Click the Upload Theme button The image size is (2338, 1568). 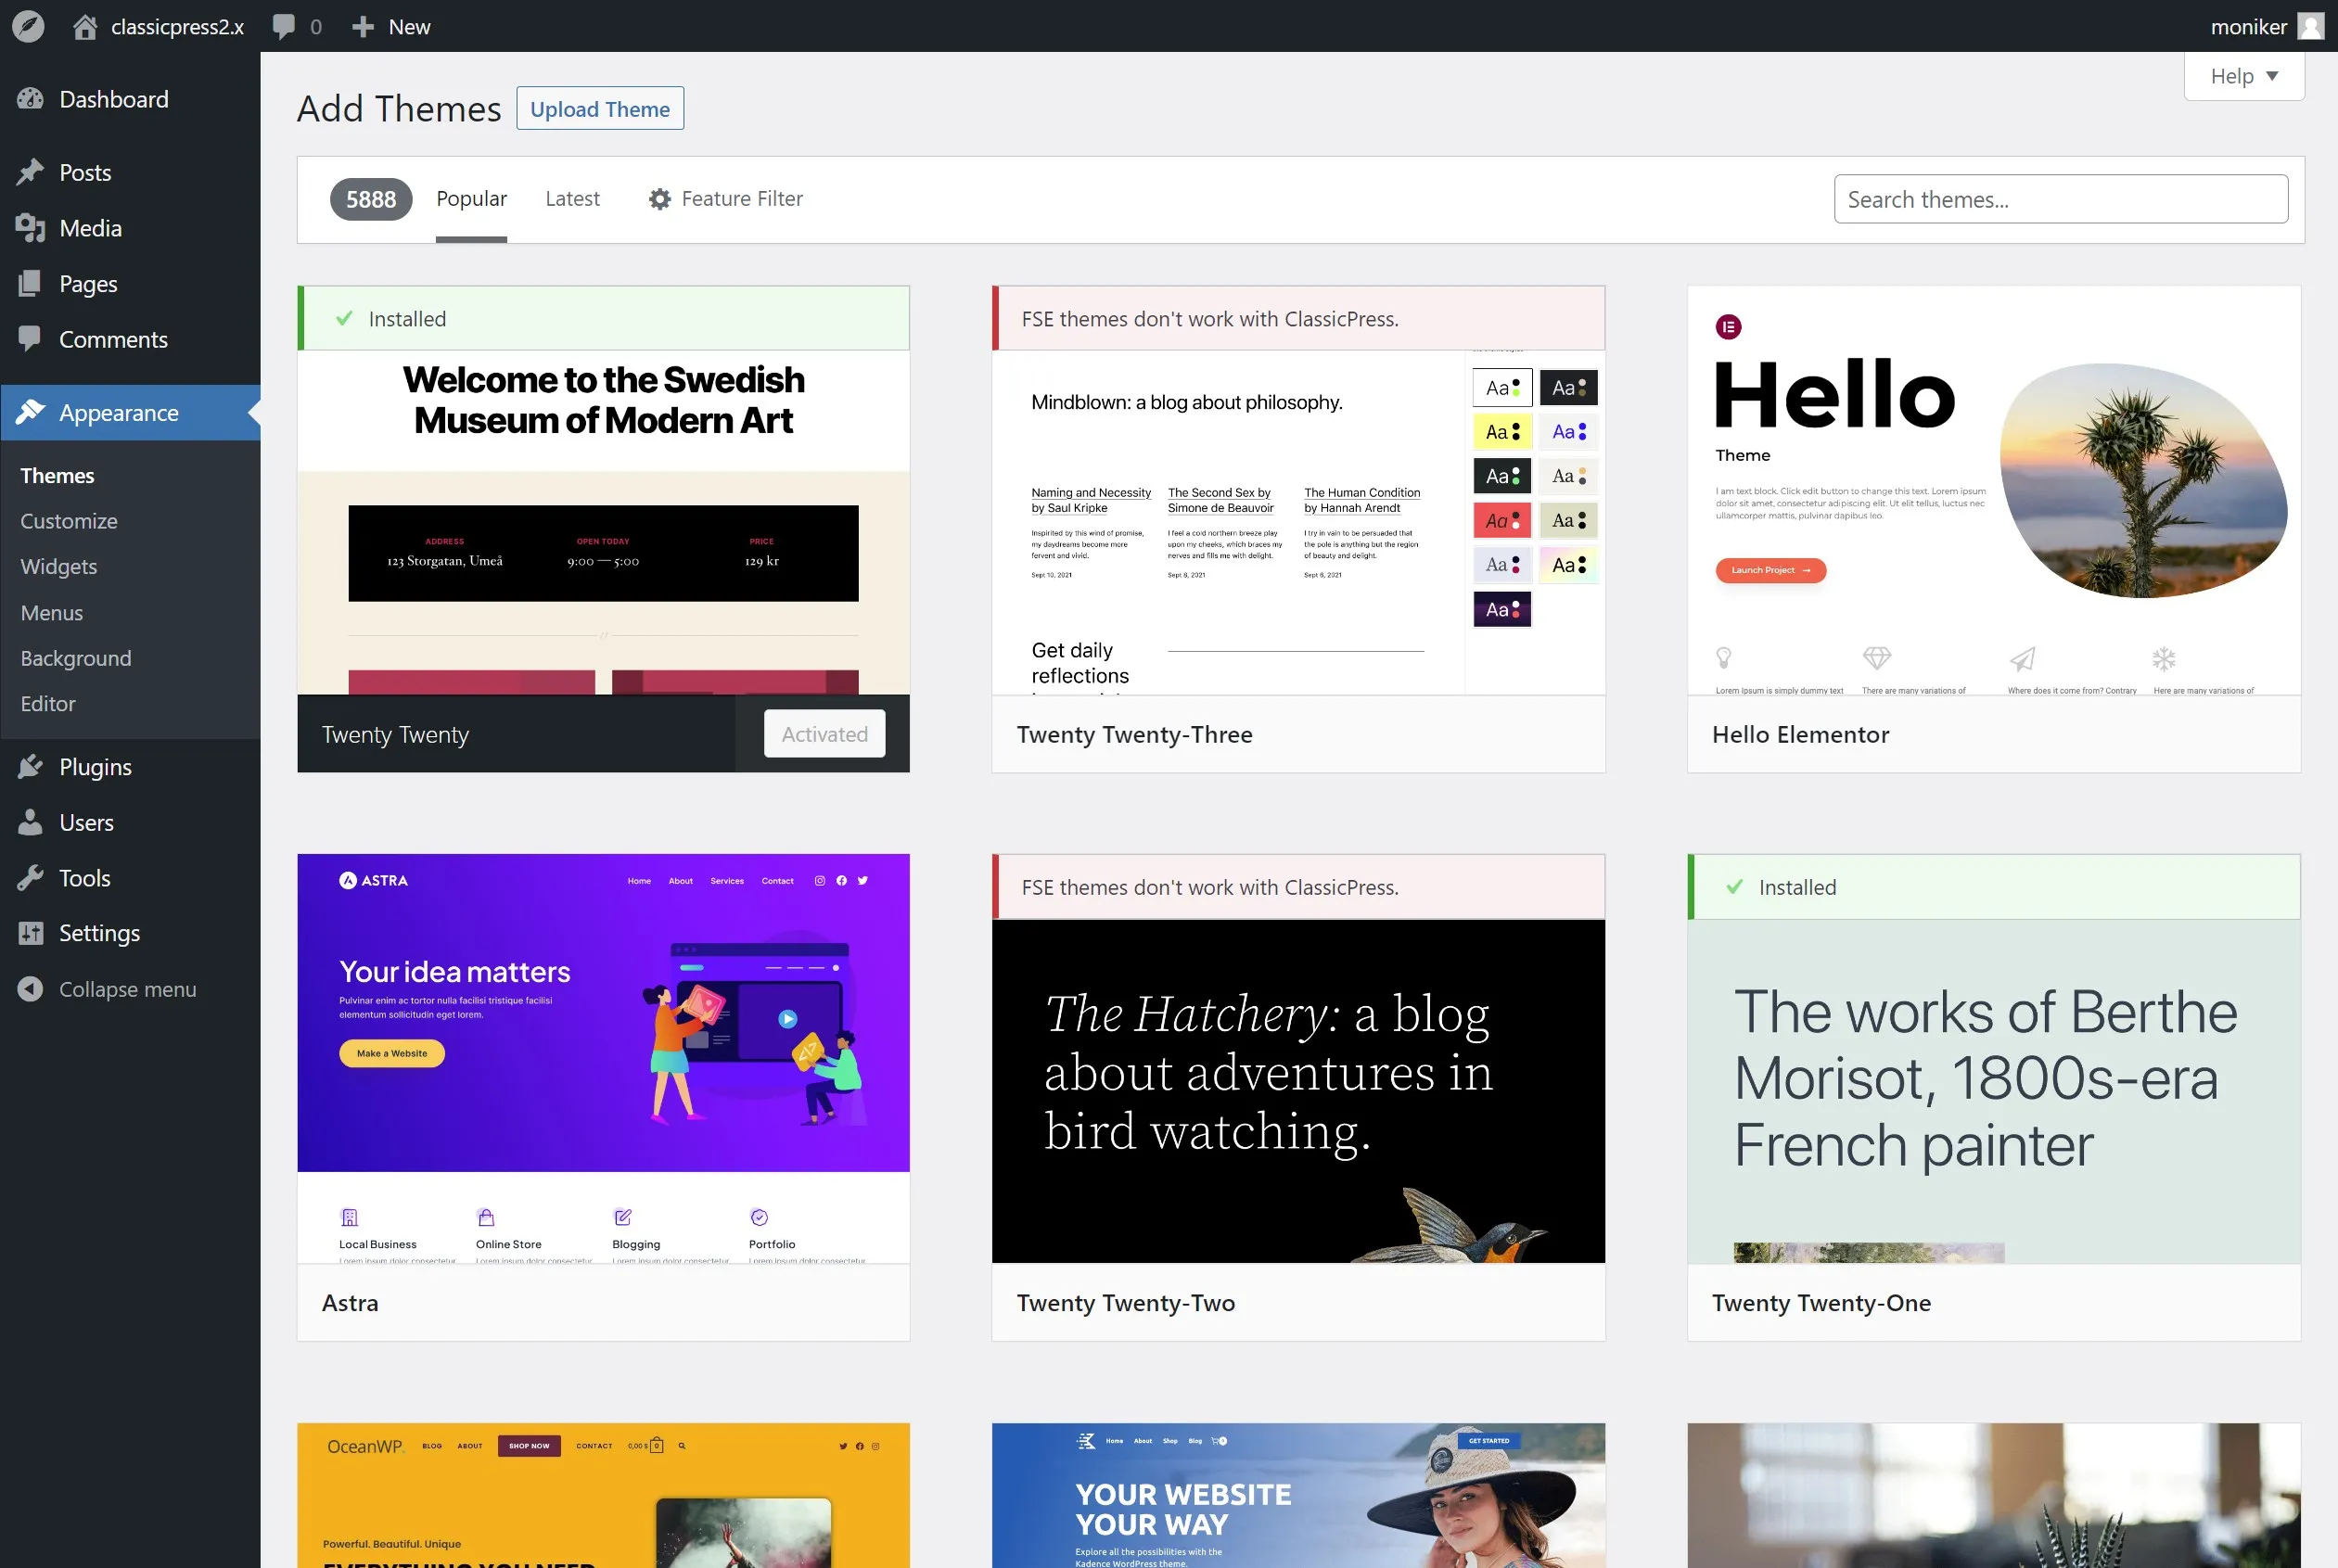[600, 109]
